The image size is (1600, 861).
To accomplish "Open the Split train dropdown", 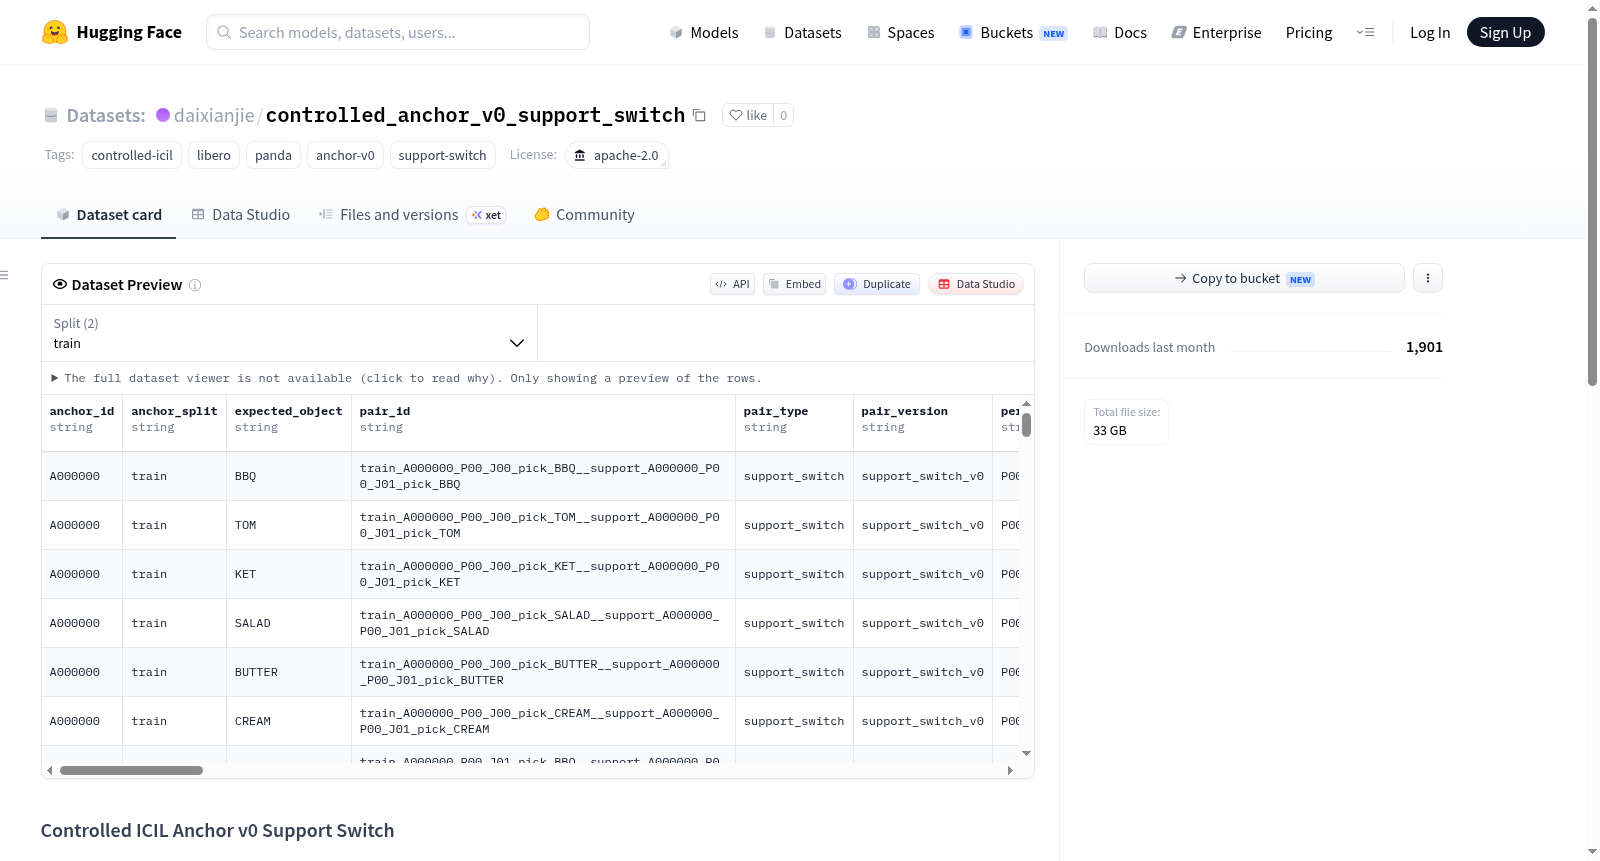I will pos(290,333).
